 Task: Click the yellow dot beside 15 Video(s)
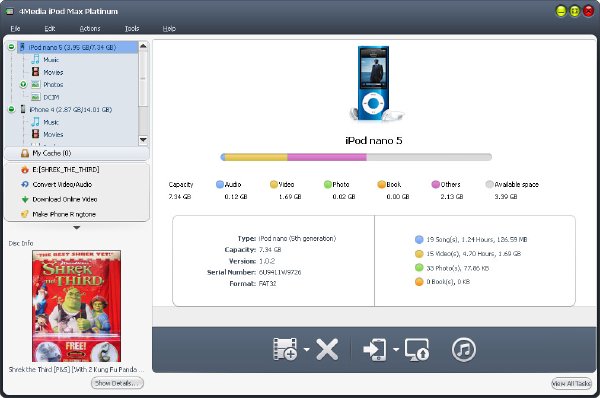pos(419,254)
